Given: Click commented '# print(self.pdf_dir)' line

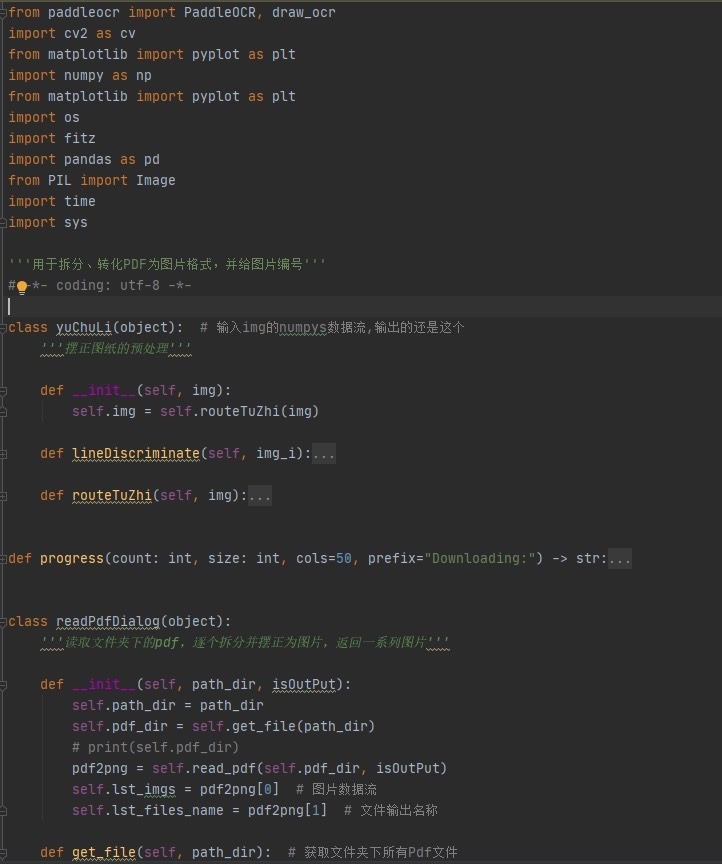Looking at the screenshot, I should (x=155, y=748).
